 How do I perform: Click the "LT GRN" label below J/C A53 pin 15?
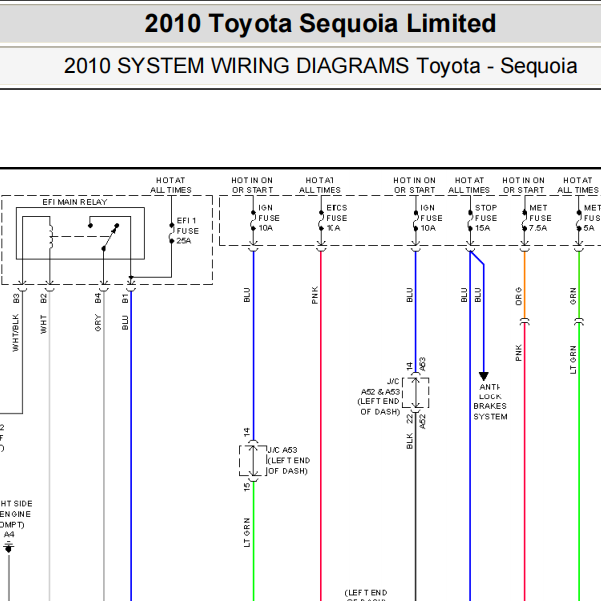point(247,532)
